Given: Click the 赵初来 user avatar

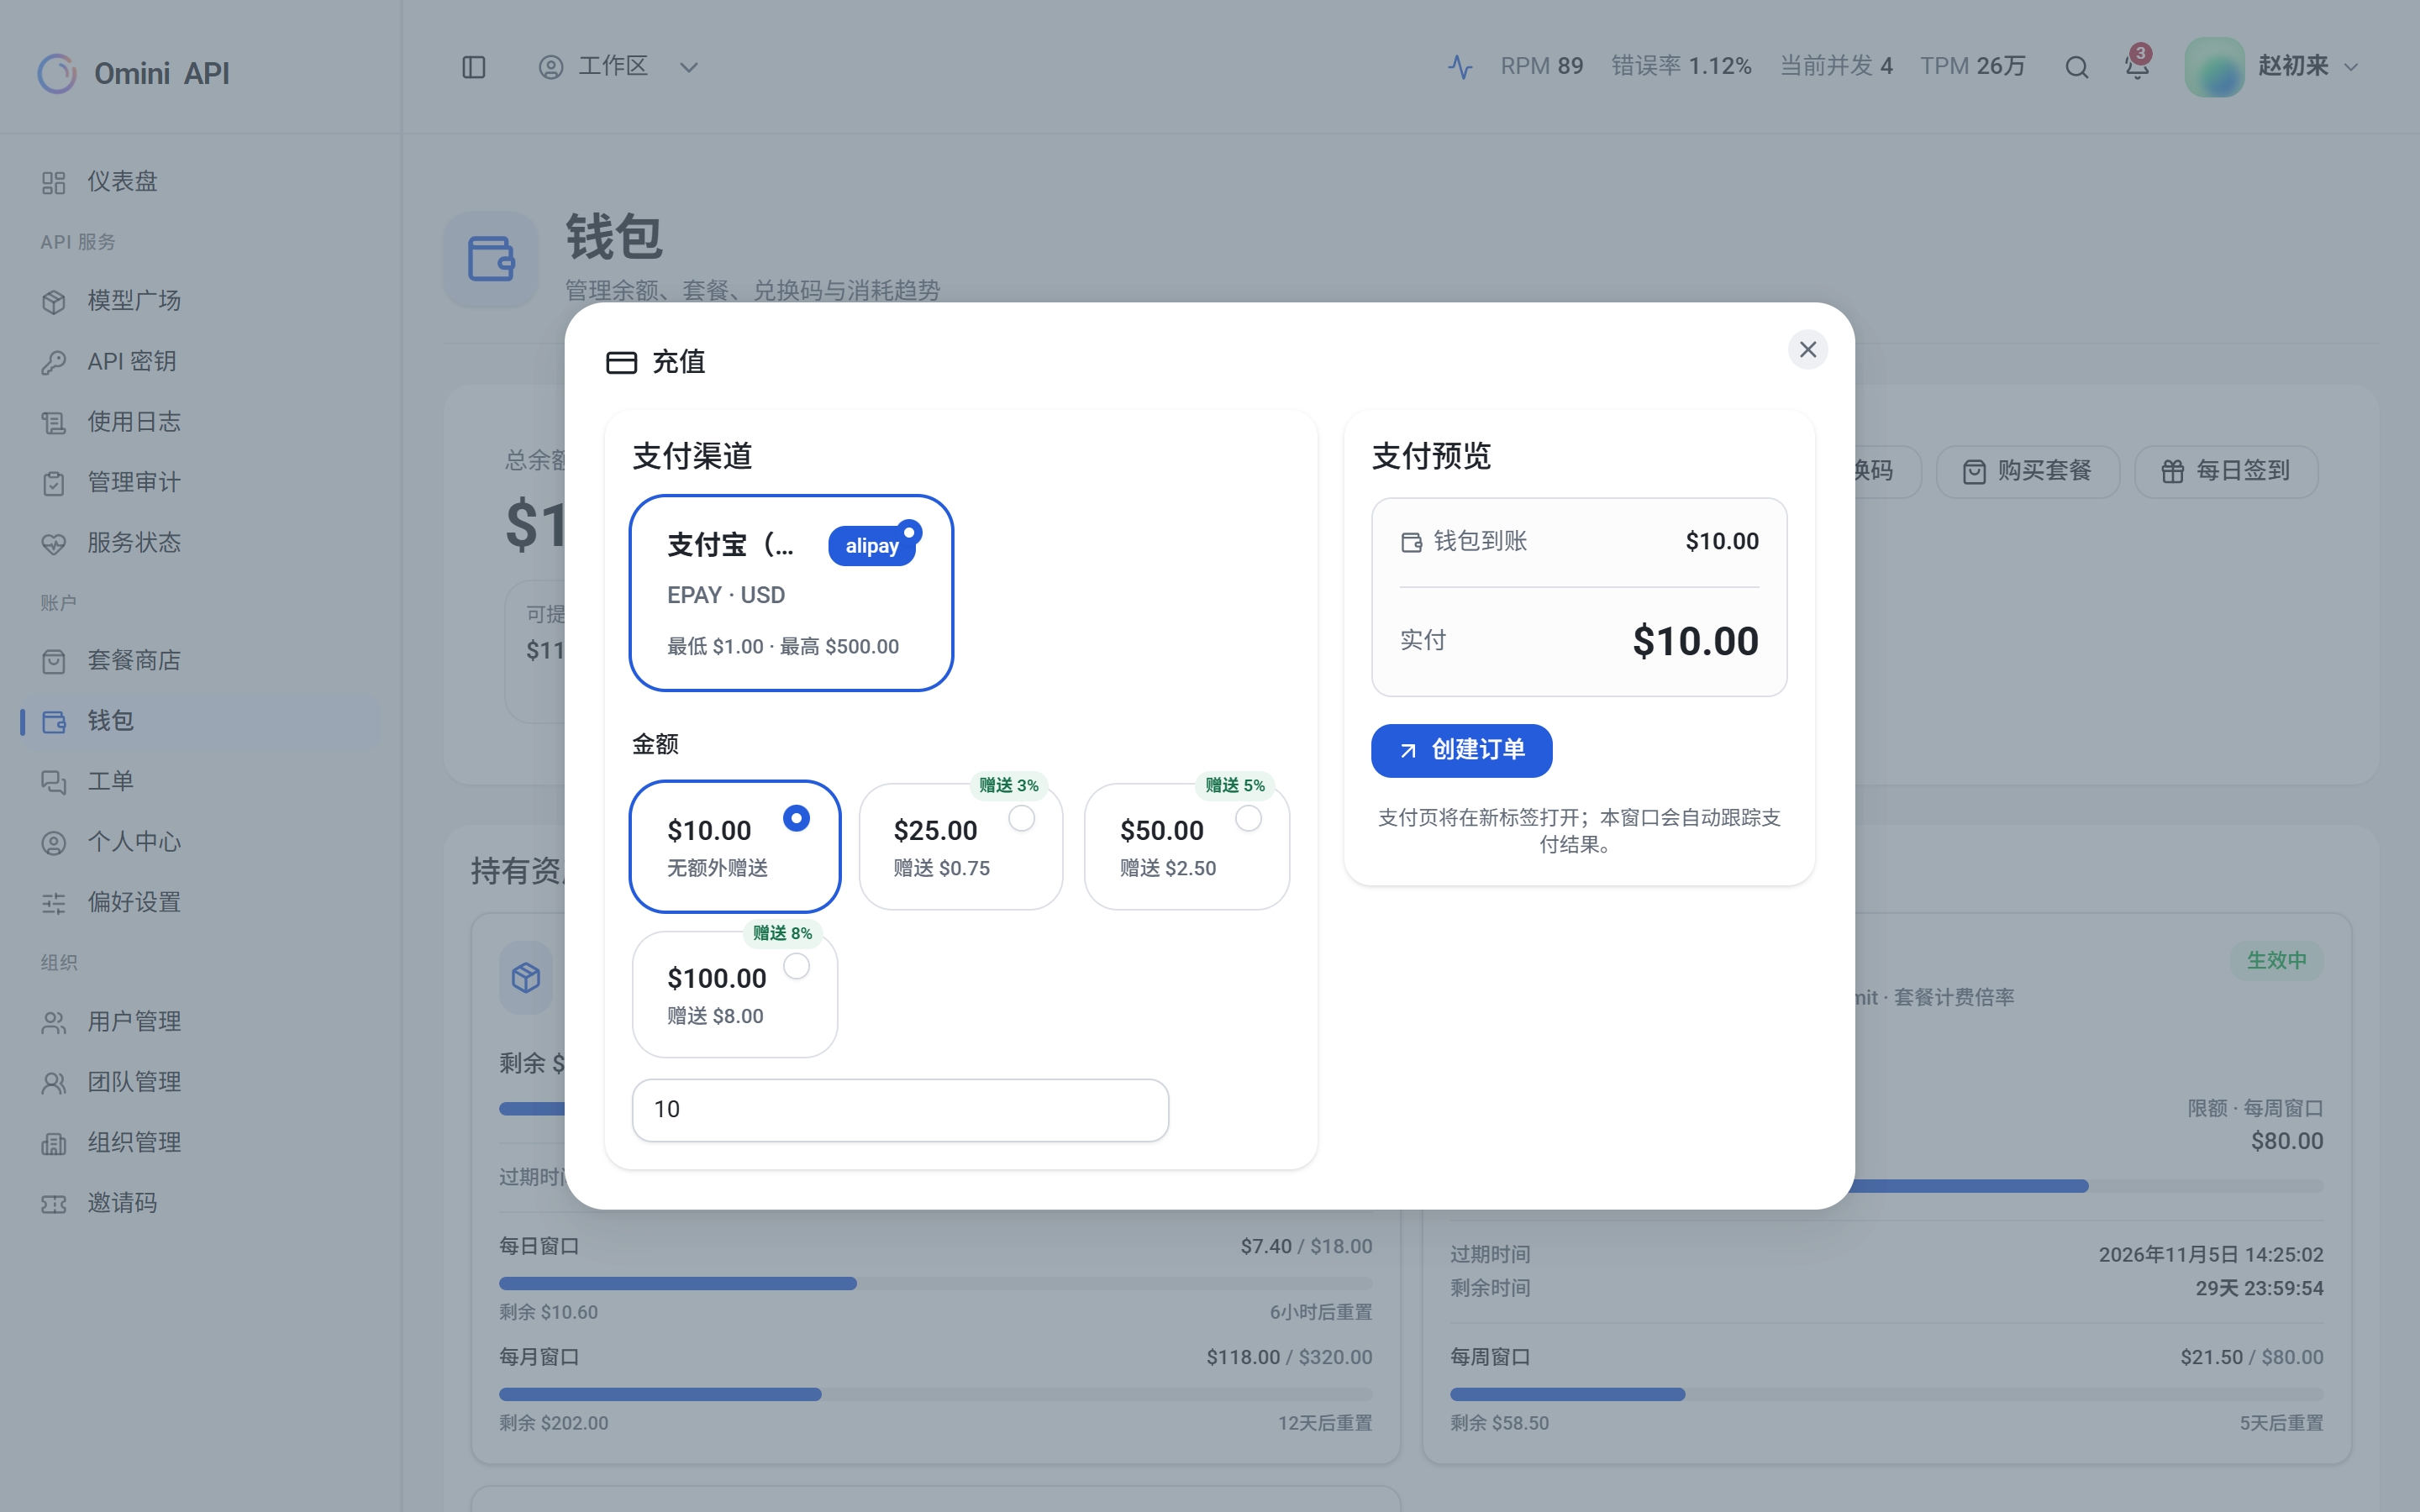Looking at the screenshot, I should 2214,67.
